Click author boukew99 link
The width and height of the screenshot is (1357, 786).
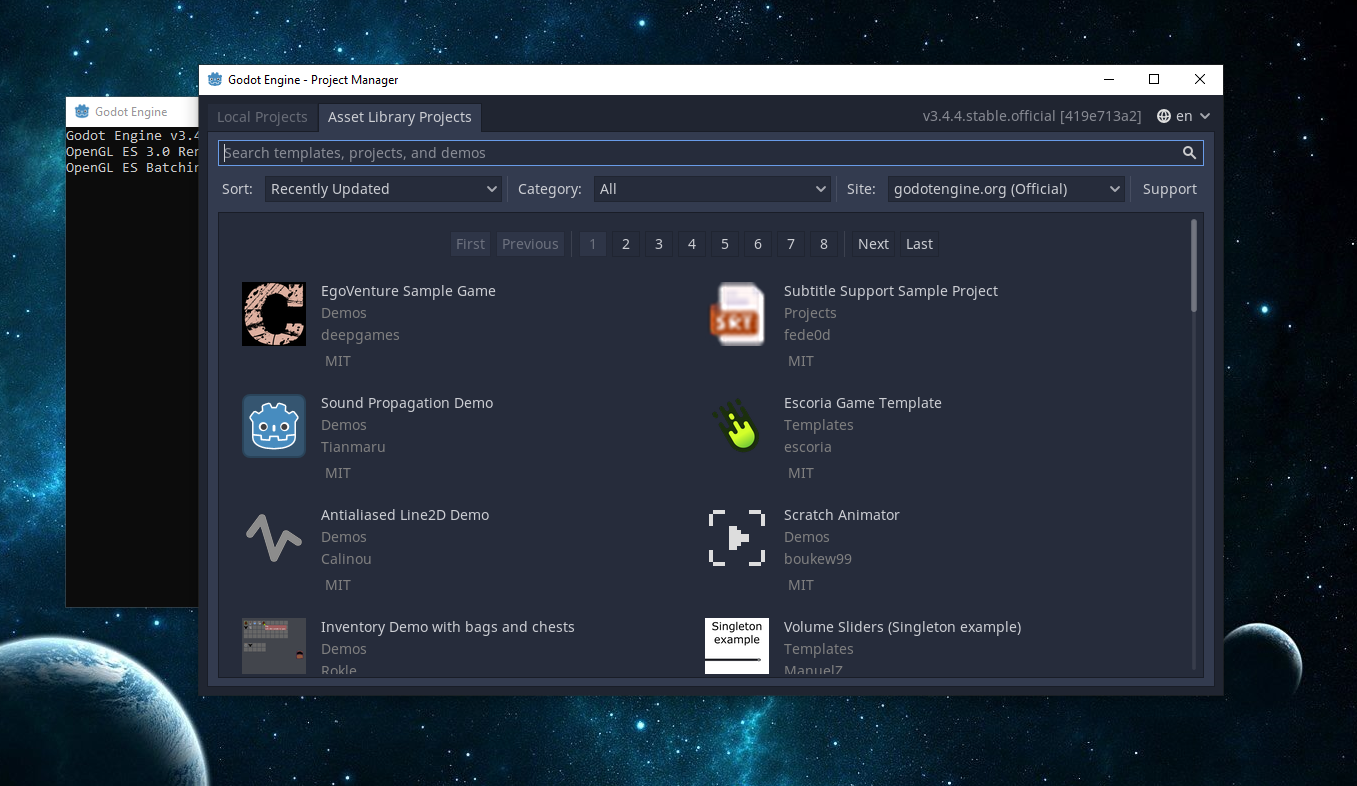818,559
